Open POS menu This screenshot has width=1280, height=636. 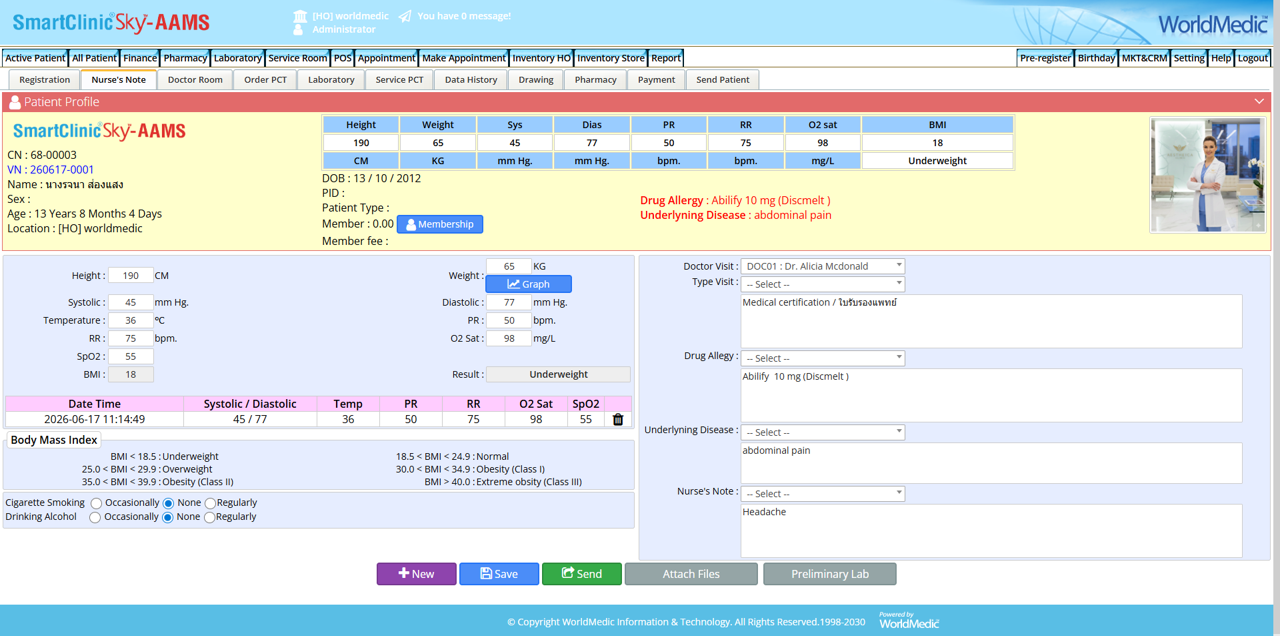[343, 58]
